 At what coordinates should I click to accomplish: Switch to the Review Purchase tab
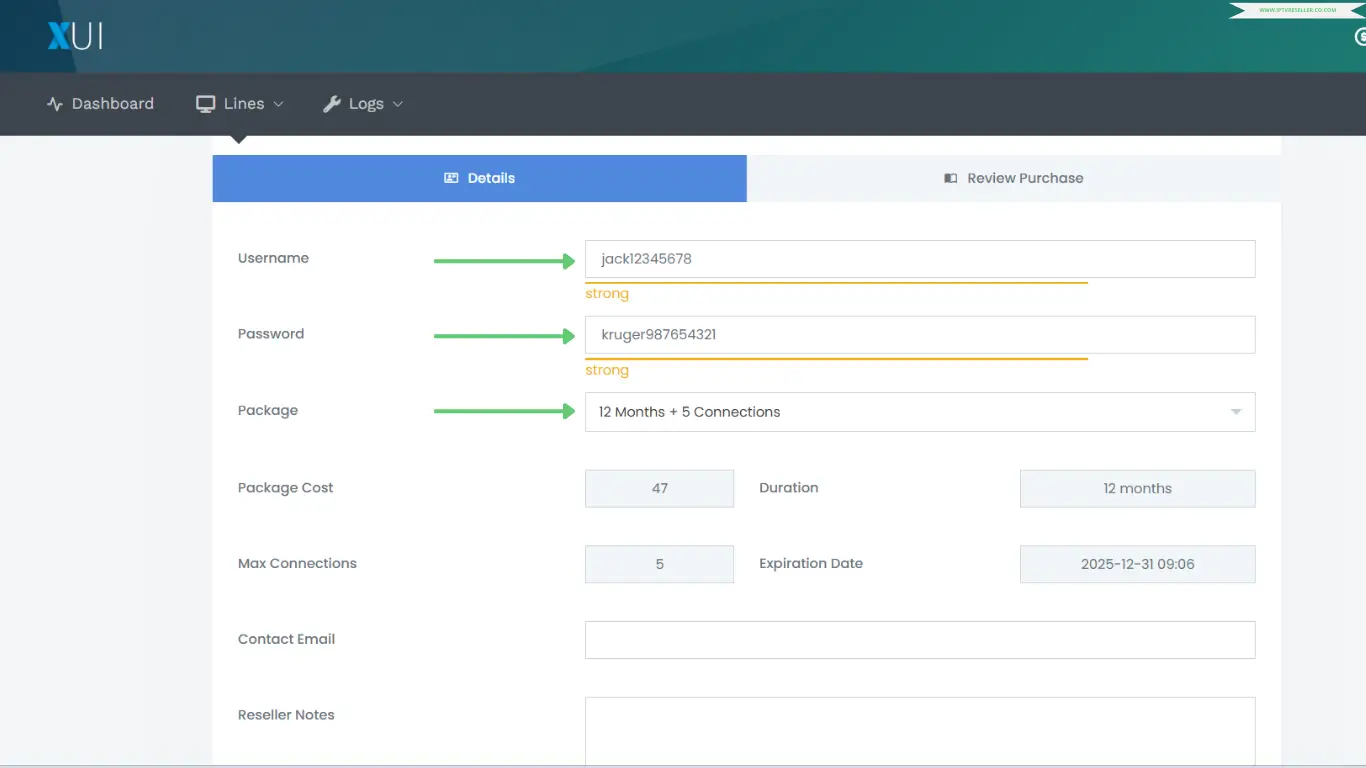(1014, 177)
